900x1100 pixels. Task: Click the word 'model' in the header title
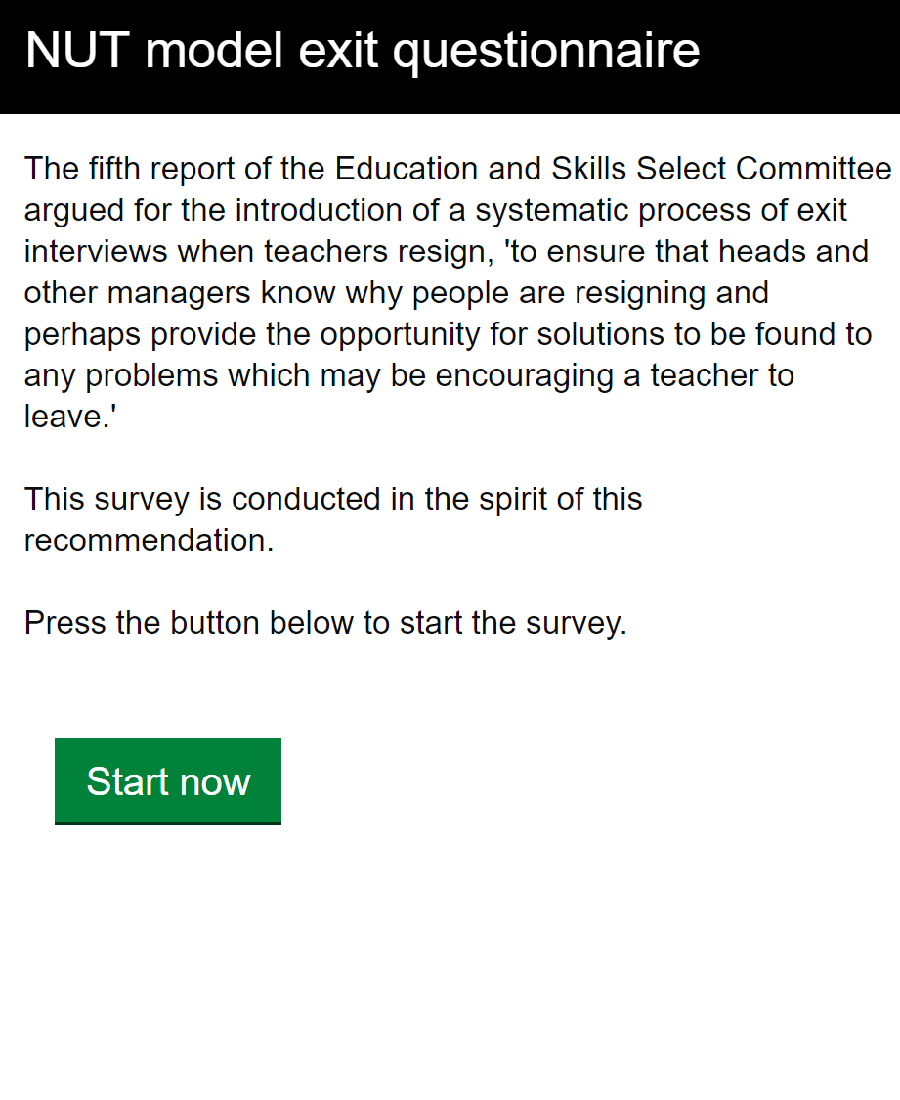[x=214, y=50]
